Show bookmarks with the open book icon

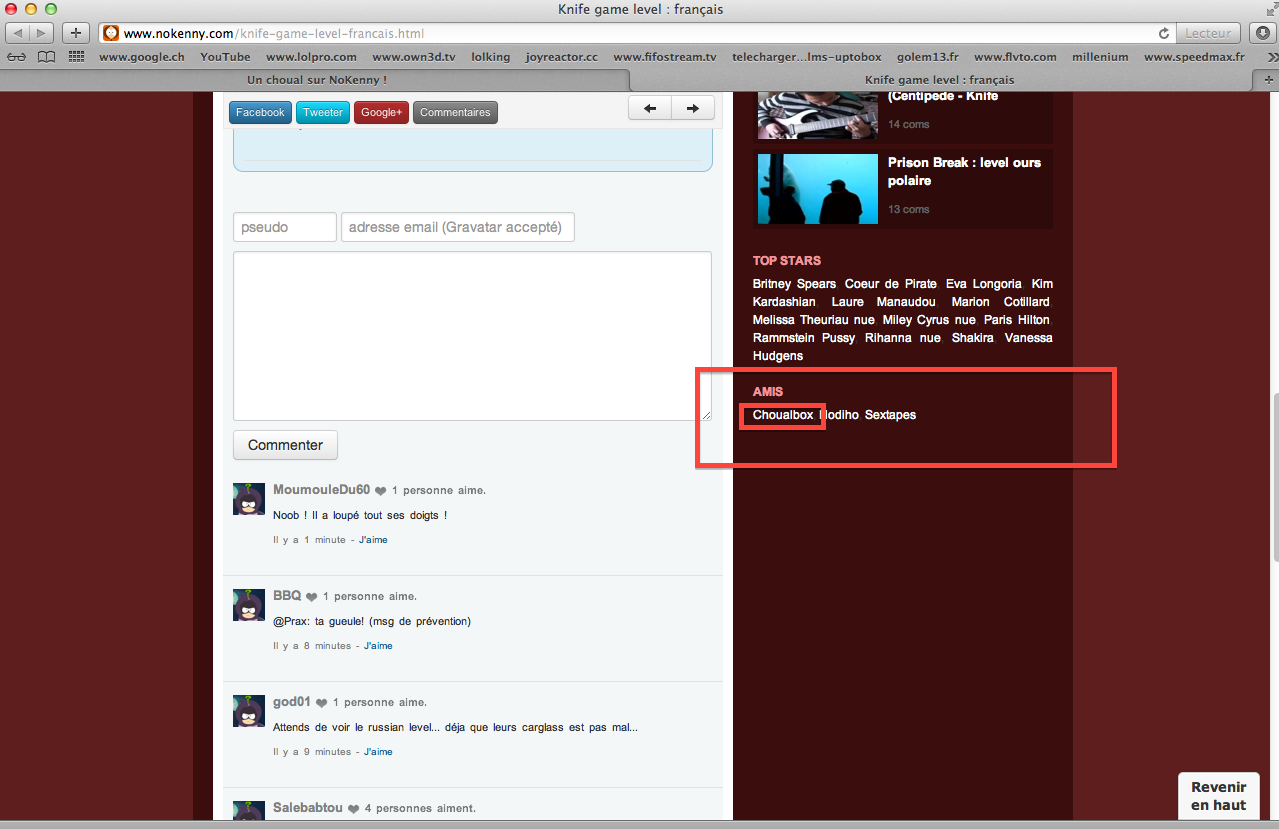47,57
